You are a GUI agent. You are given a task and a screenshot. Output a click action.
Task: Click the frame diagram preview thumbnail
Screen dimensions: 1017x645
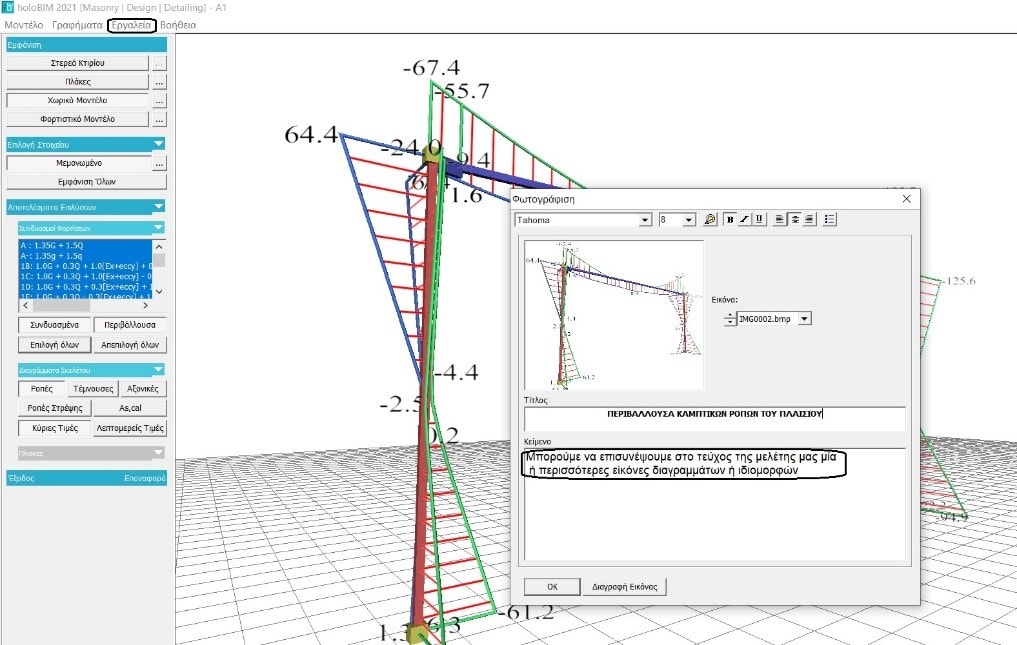[x=614, y=315]
